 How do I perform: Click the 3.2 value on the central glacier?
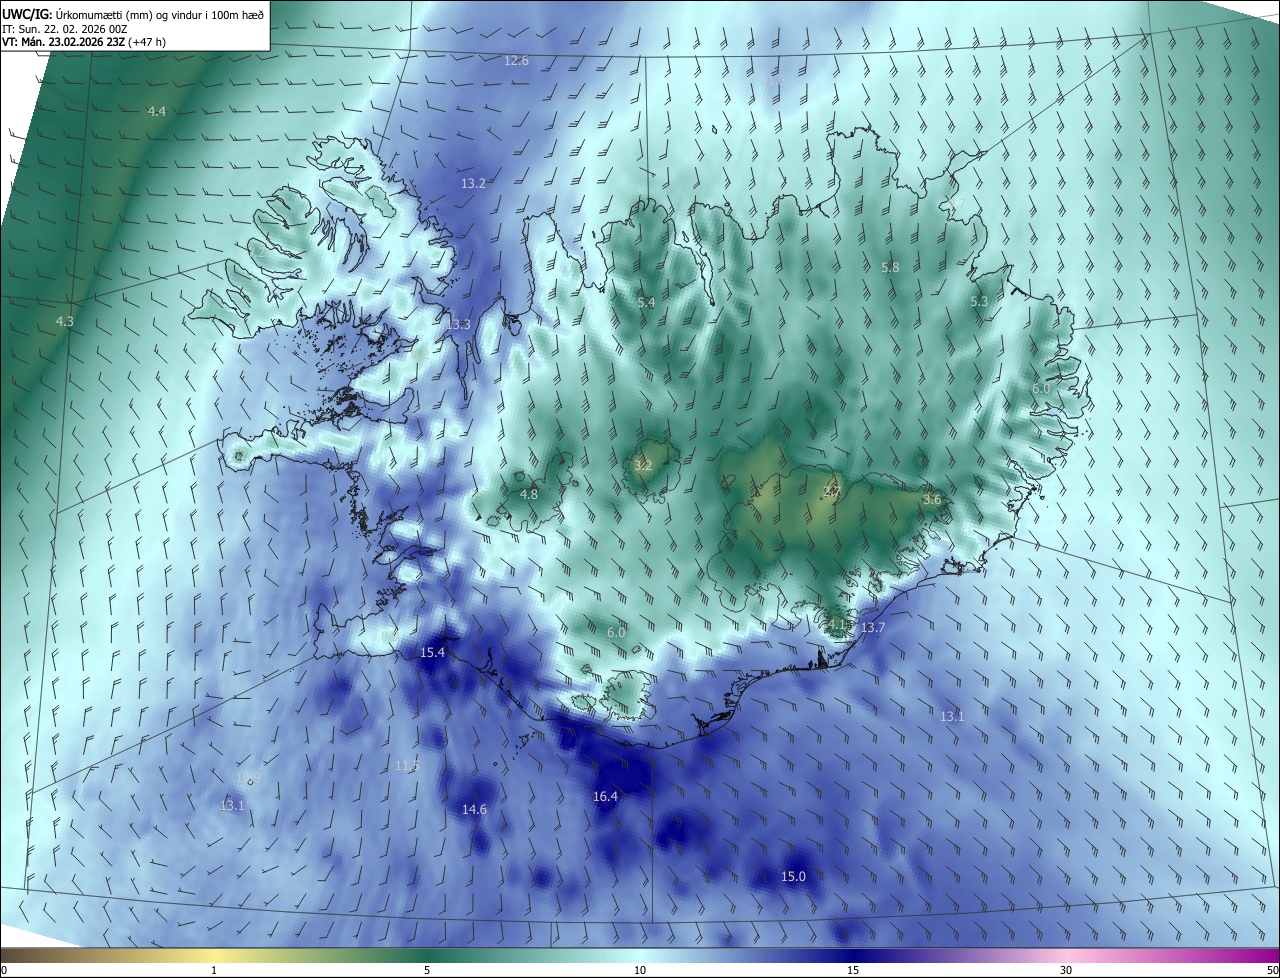tap(643, 466)
